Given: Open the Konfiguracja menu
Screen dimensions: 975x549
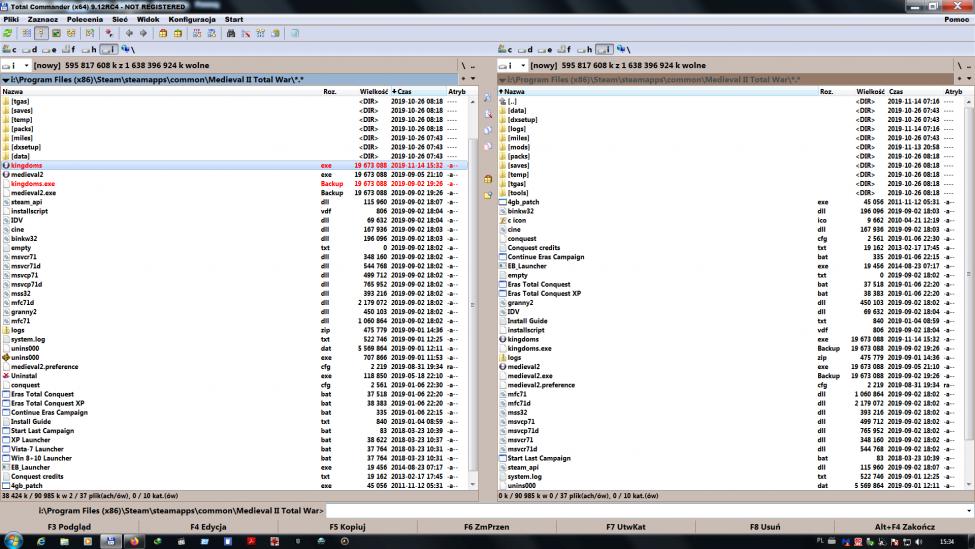Looking at the screenshot, I should [x=192, y=19].
